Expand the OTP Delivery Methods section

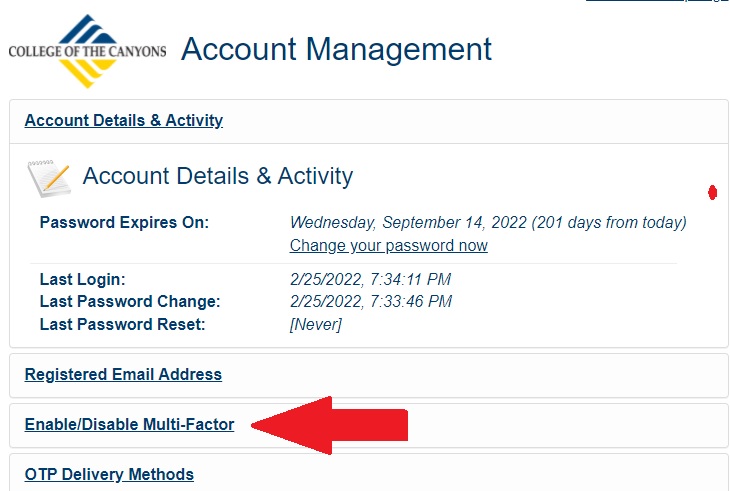[x=109, y=474]
